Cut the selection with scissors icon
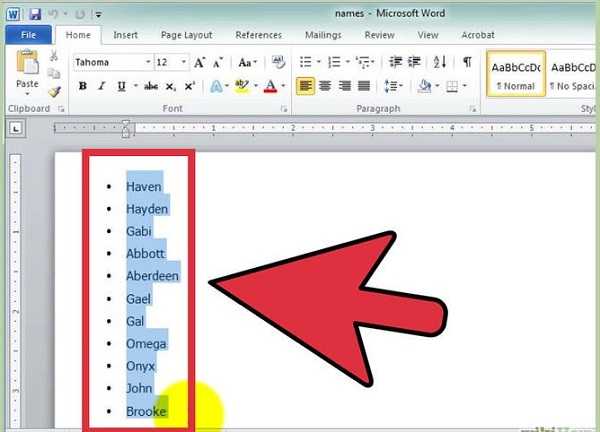The width and height of the screenshot is (600, 432). pos(54,55)
